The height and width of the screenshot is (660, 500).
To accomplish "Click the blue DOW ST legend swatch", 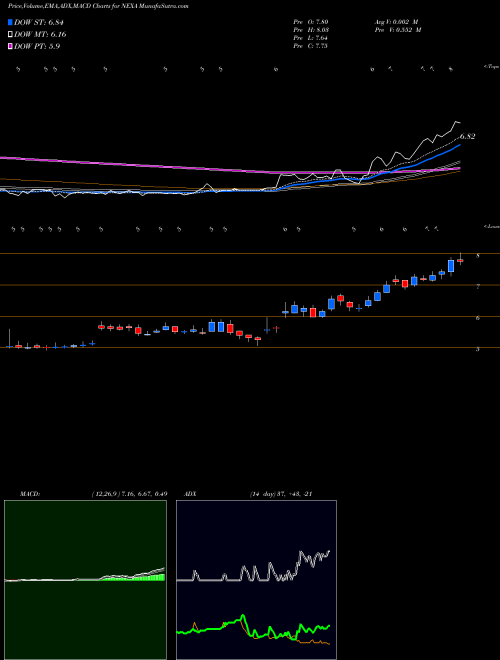I will click(x=10, y=22).
